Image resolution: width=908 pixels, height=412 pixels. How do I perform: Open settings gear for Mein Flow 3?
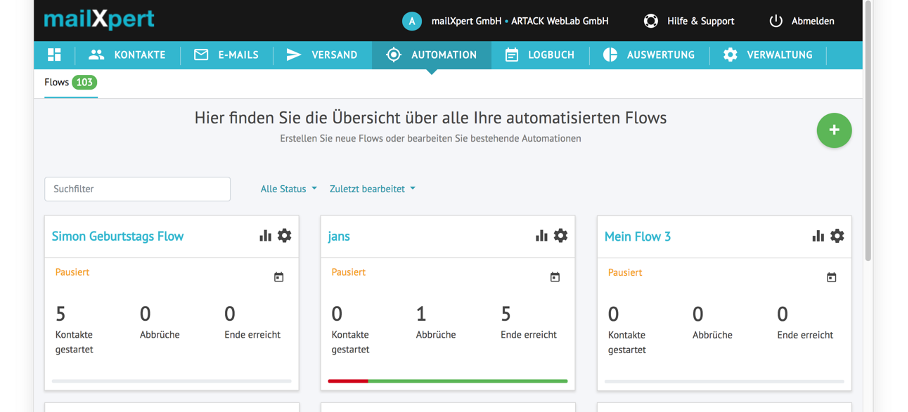(837, 236)
